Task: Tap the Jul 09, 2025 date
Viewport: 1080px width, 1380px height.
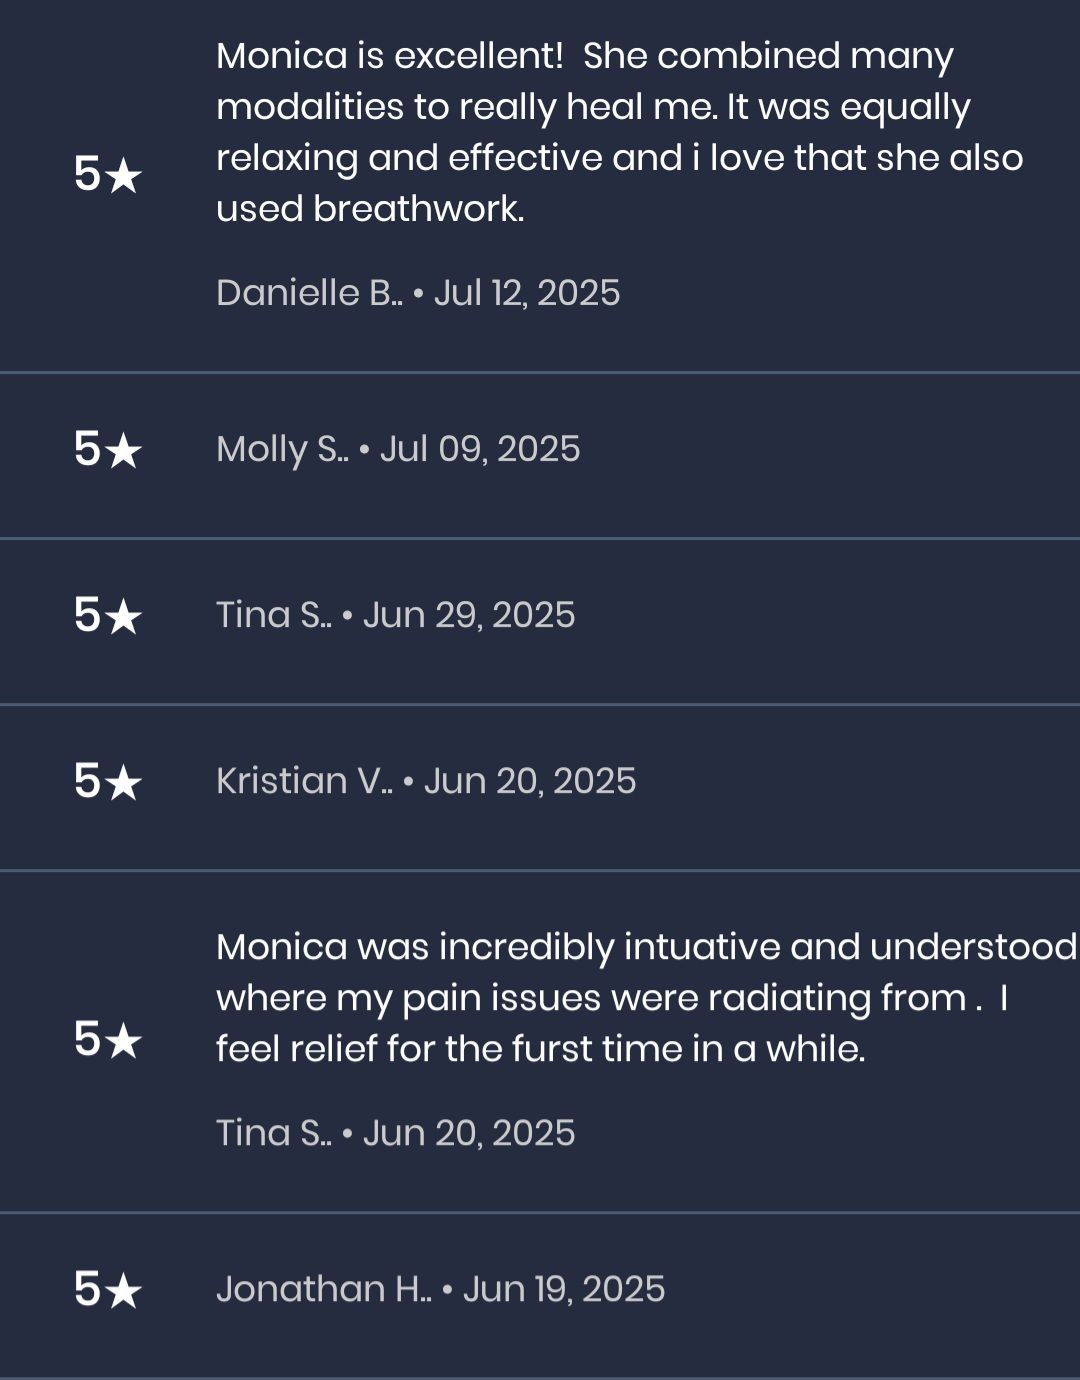Action: click(x=480, y=450)
